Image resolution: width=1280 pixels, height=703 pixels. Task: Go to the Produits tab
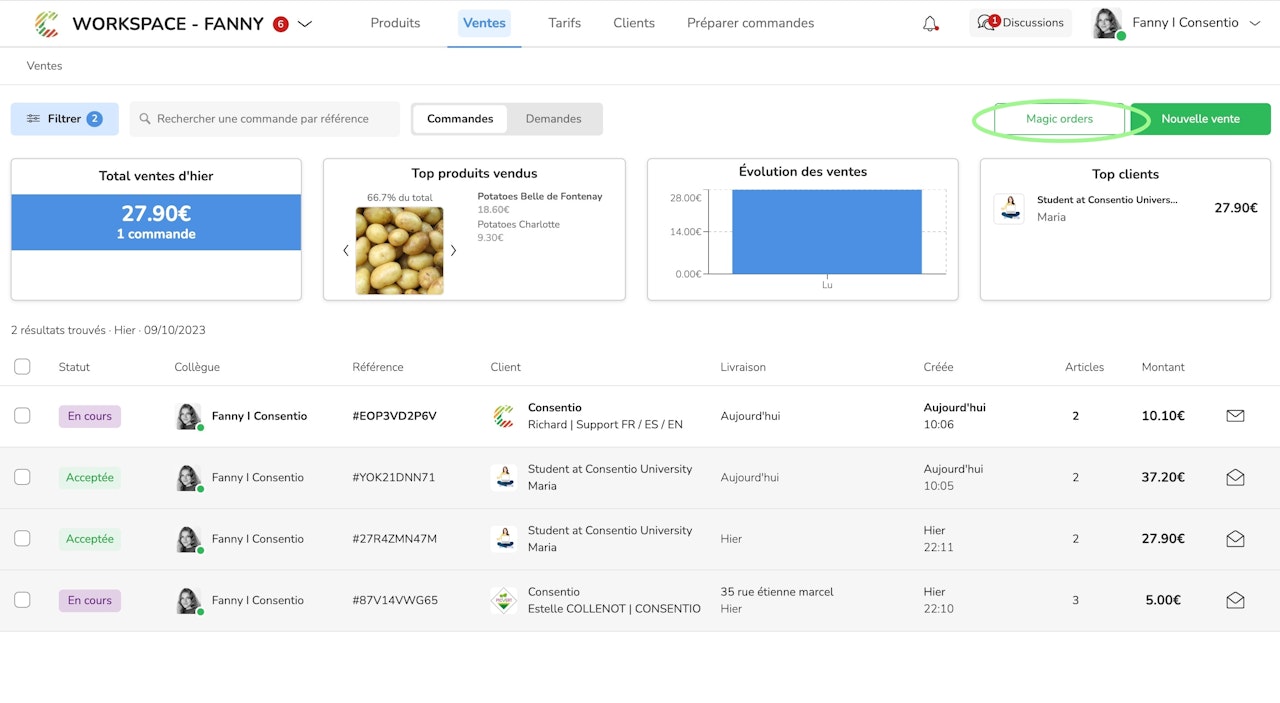coord(395,23)
